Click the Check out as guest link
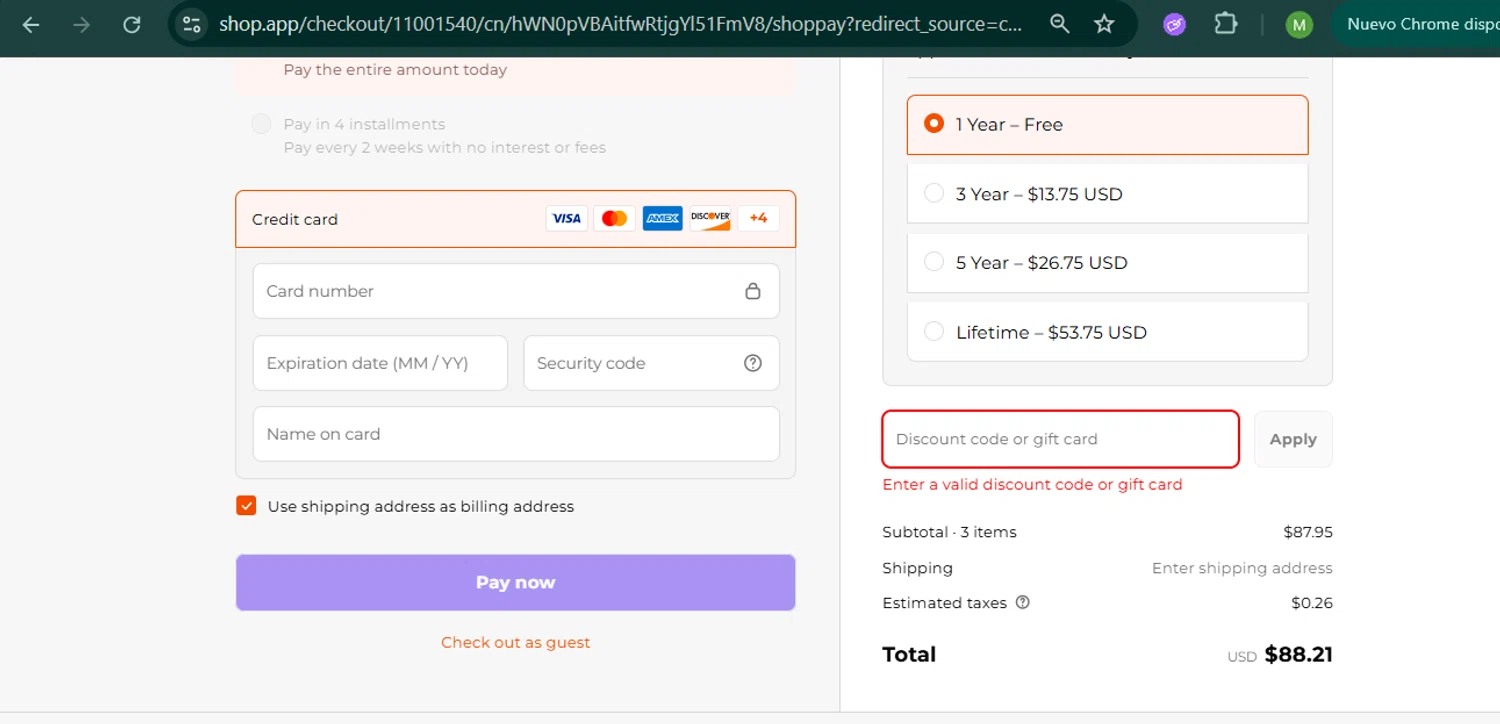 point(515,643)
